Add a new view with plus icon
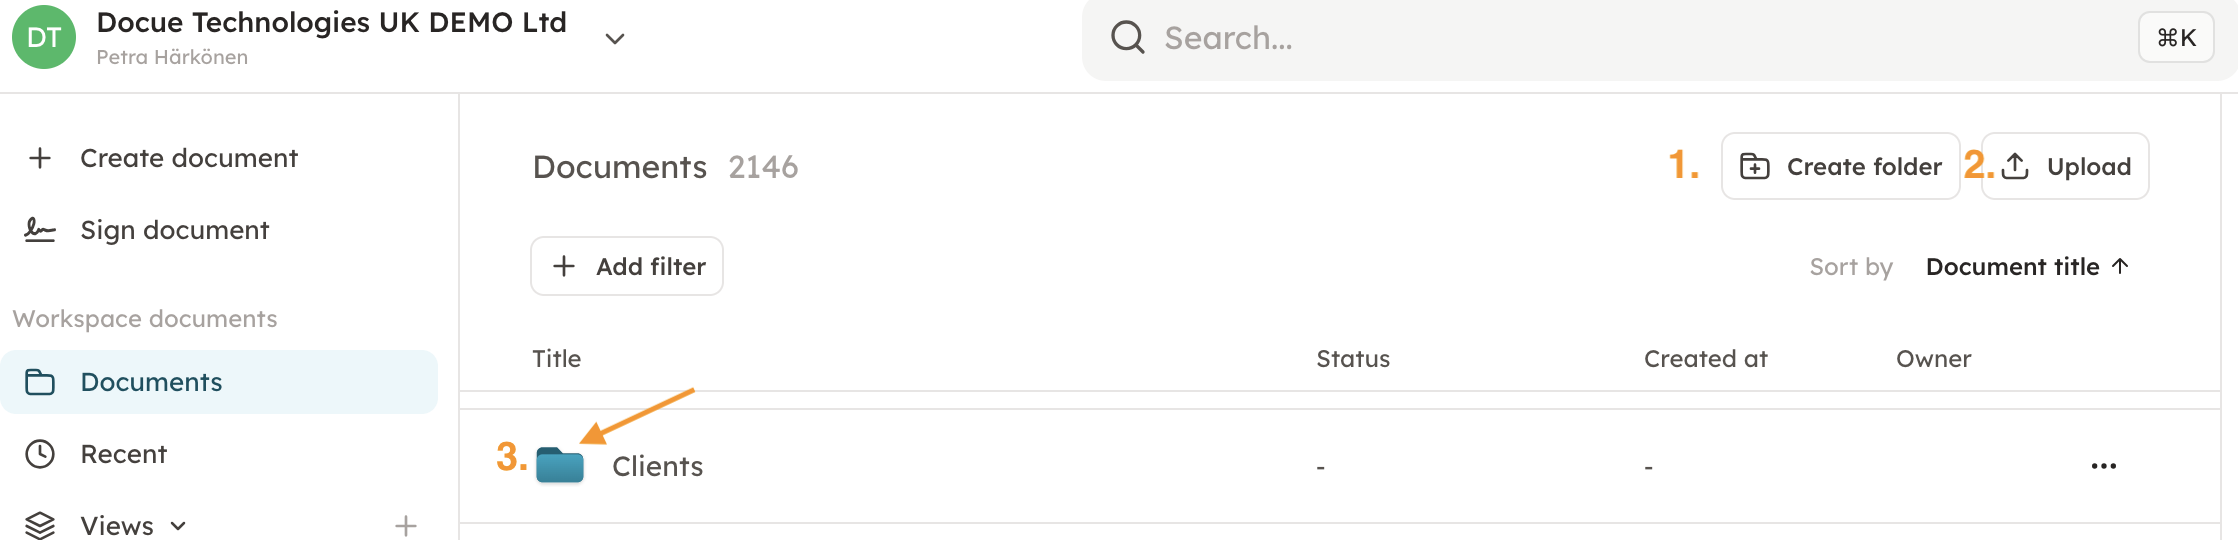The width and height of the screenshot is (2238, 540). coord(405,526)
